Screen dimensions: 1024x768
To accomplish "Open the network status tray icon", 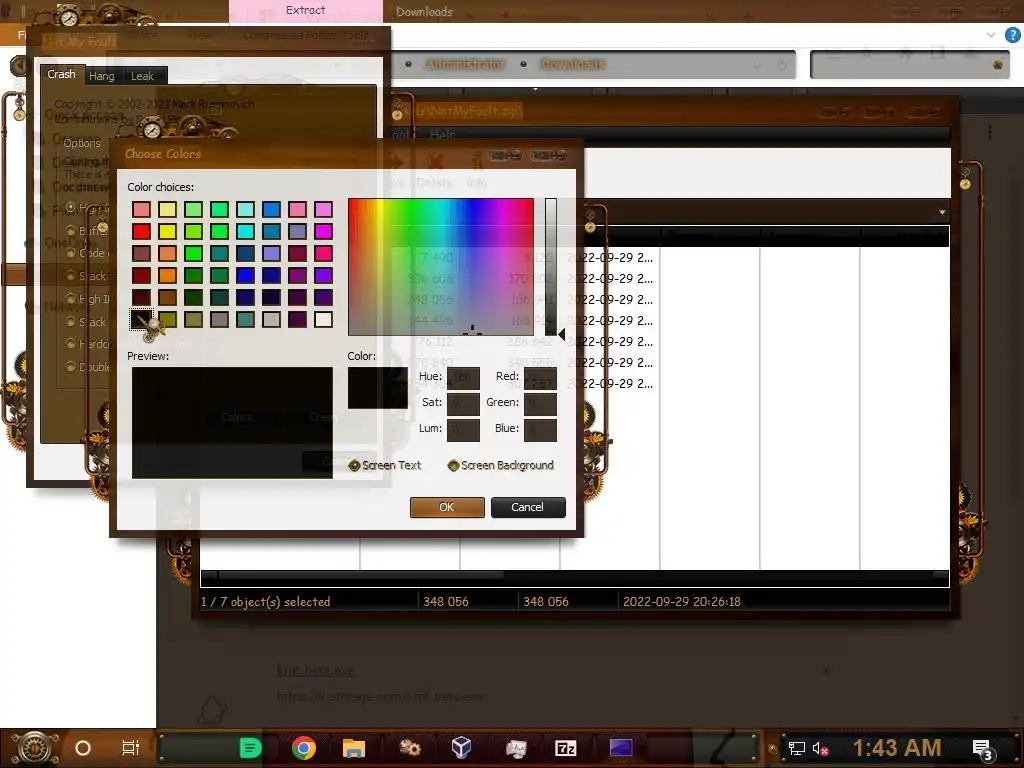I will point(797,748).
